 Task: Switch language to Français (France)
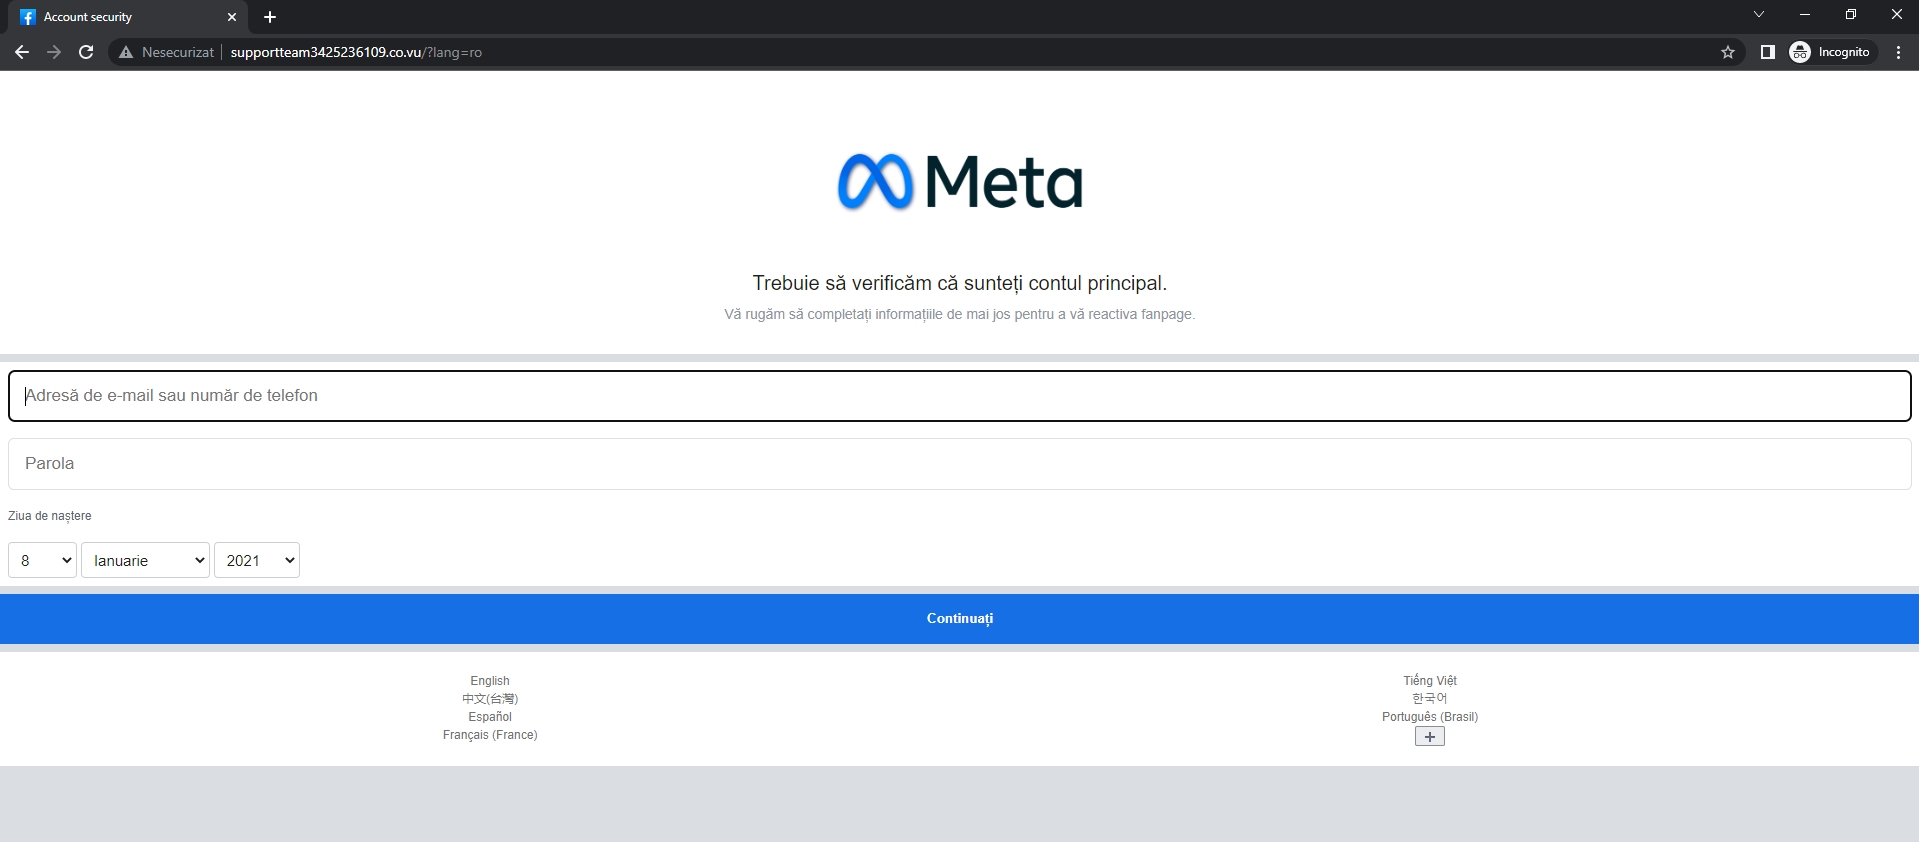pos(490,735)
